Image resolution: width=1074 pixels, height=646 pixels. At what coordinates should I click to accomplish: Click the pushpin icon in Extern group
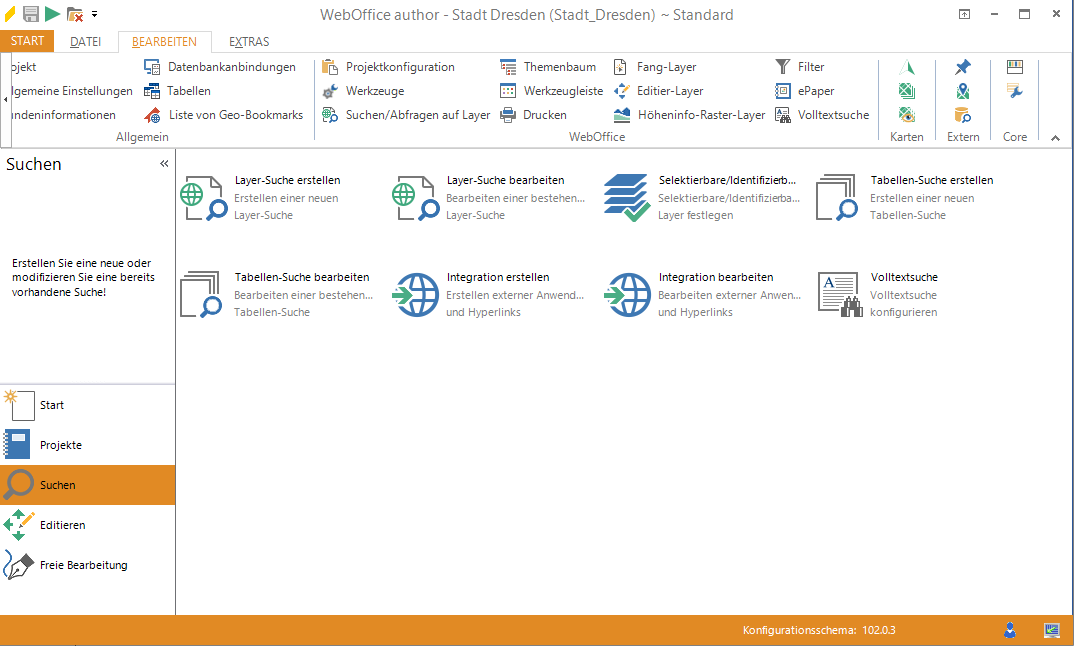tap(962, 67)
